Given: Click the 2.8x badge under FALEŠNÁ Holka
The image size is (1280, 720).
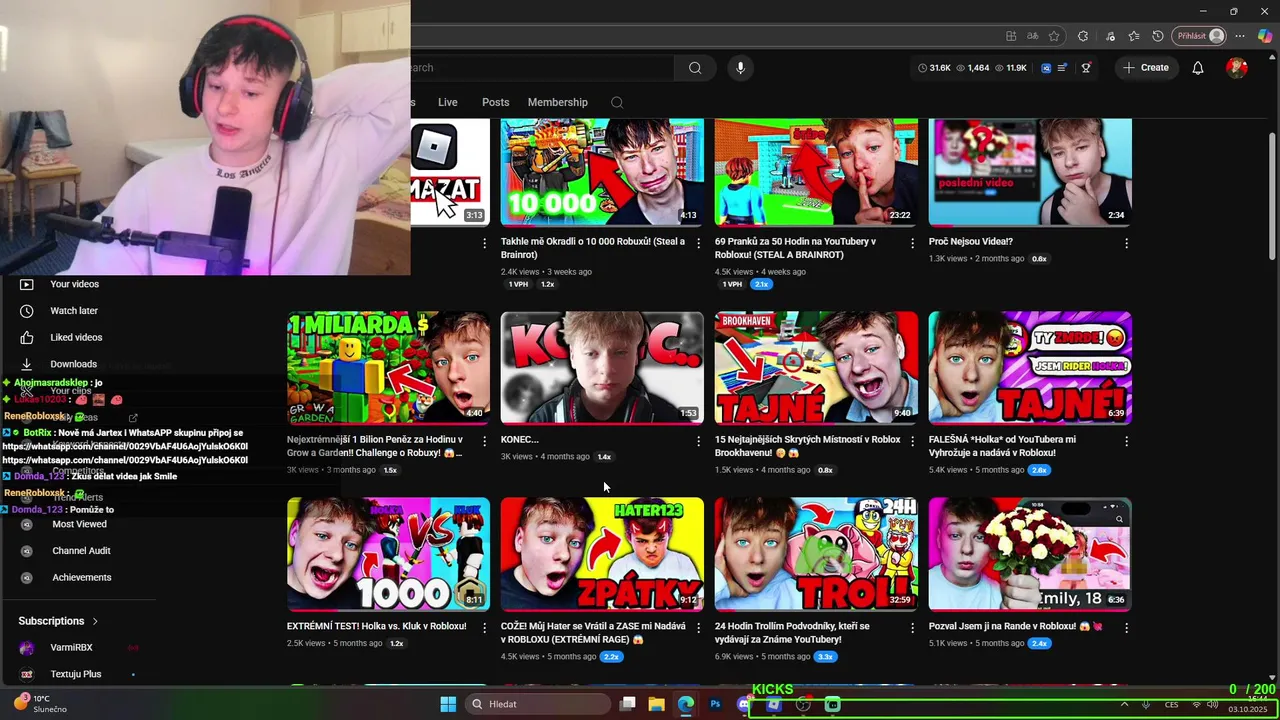Looking at the screenshot, I should pos(1039,470).
